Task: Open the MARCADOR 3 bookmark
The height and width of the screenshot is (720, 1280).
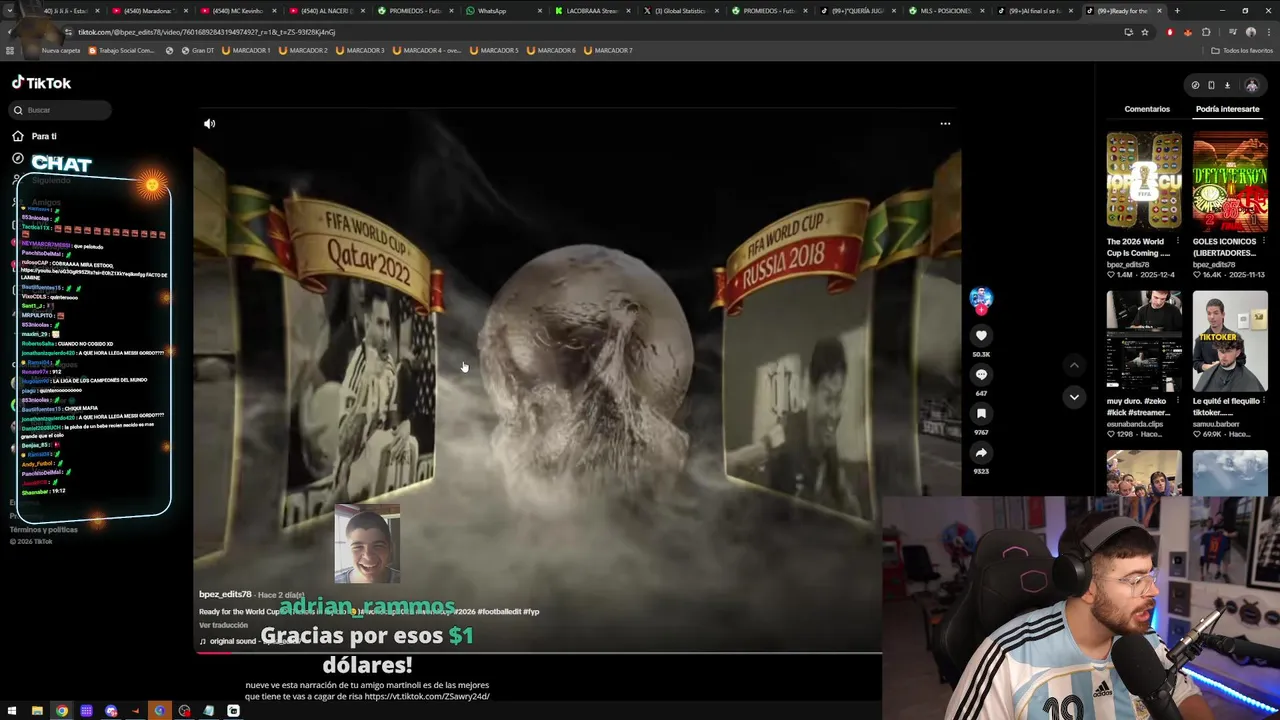Action: tap(361, 50)
